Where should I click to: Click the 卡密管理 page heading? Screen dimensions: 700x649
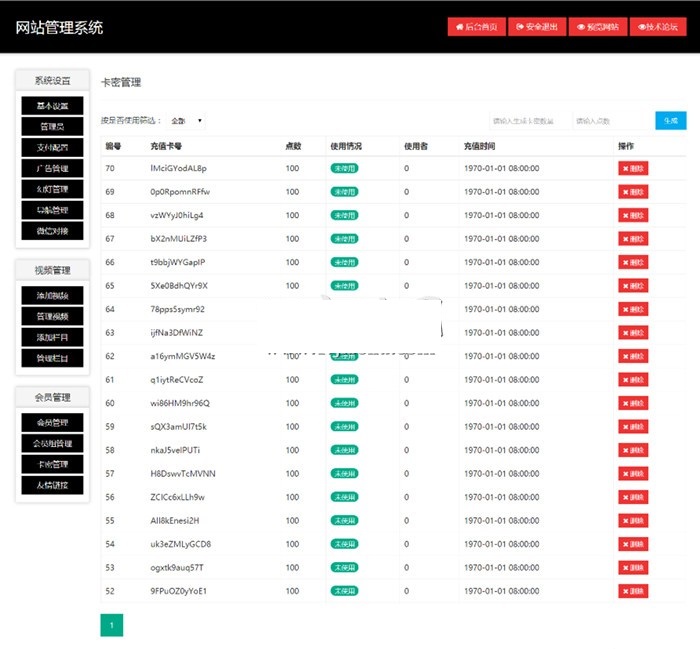click(x=121, y=82)
